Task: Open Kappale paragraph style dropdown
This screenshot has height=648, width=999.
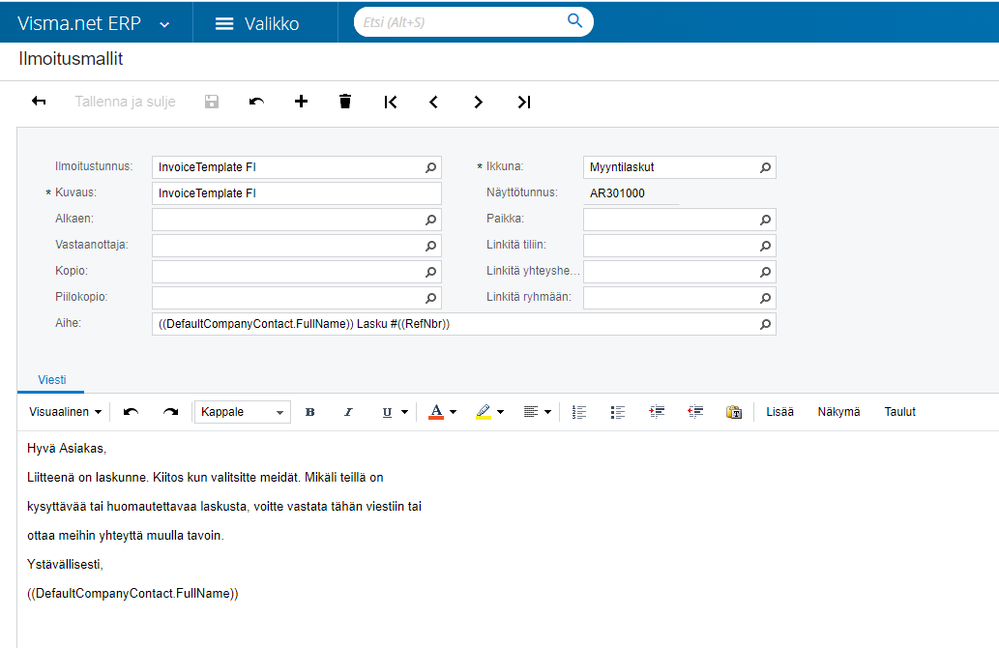Action: [x=242, y=412]
